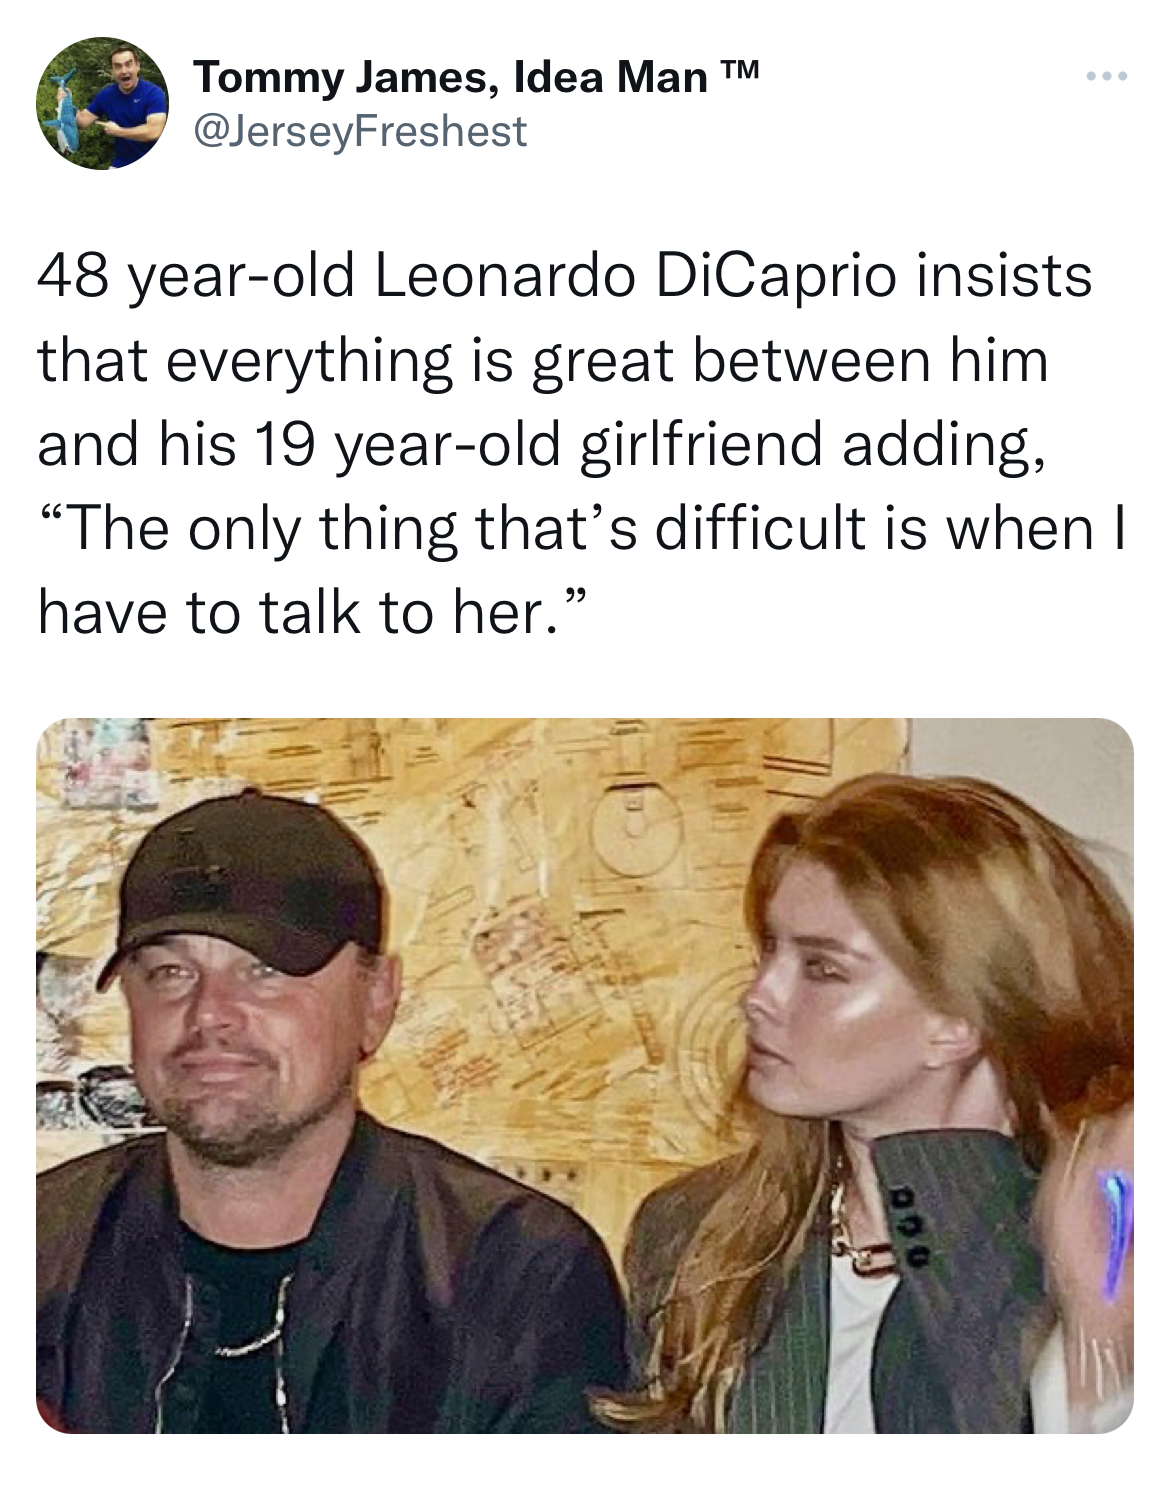Visit the @JerseyFreshest handle link
The height and width of the screenshot is (1489, 1170).
tap(360, 130)
